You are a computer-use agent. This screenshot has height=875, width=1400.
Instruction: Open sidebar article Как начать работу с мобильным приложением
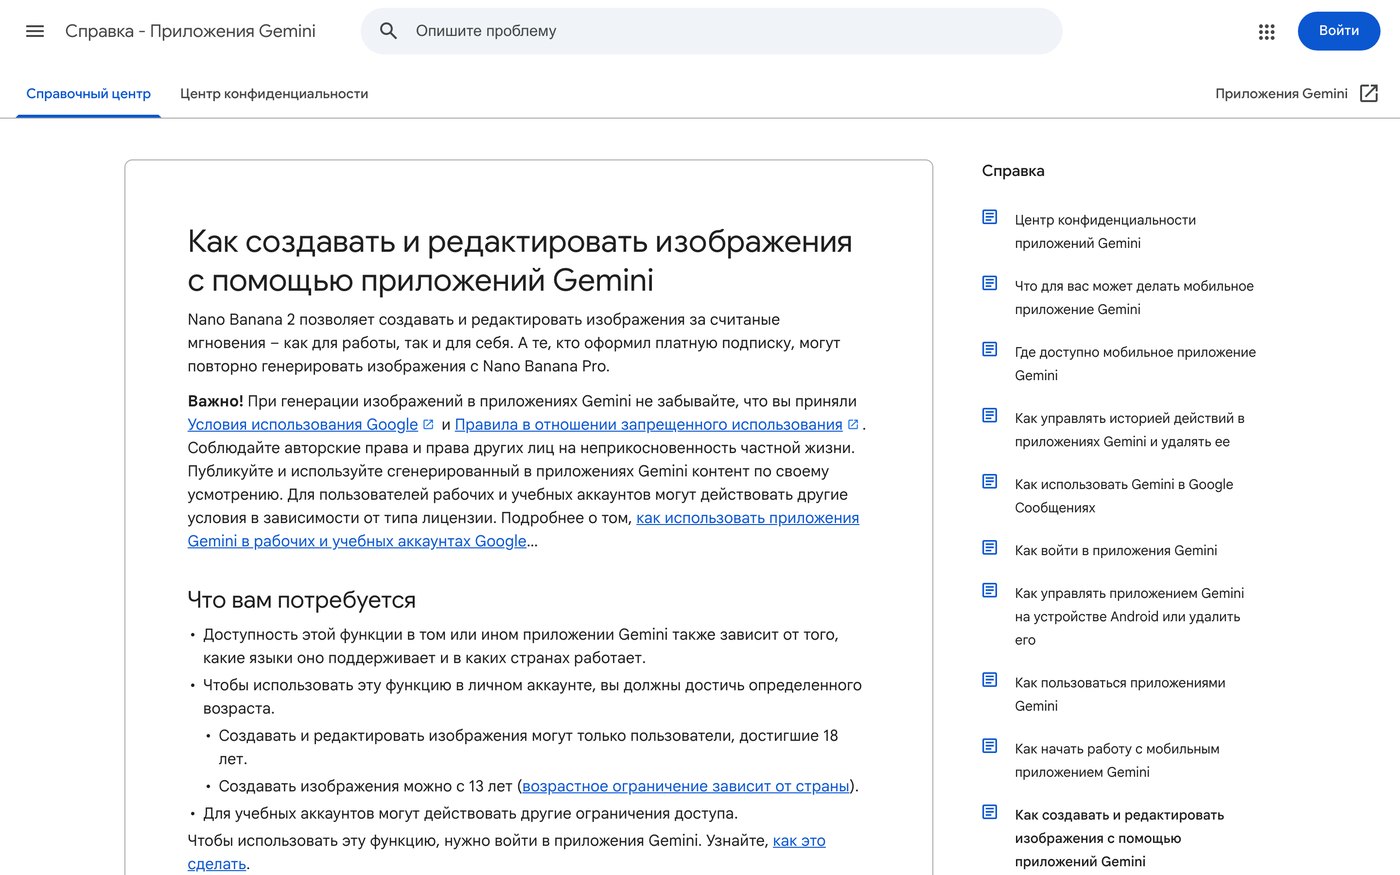tap(1117, 760)
